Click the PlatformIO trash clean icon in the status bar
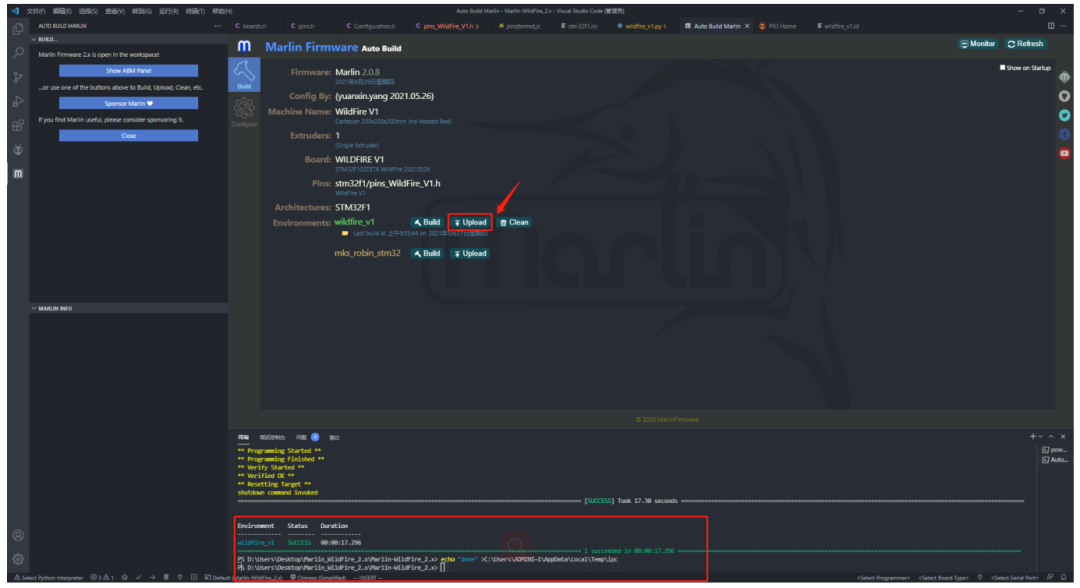Viewport: 1080px width, 588px height. point(166,578)
